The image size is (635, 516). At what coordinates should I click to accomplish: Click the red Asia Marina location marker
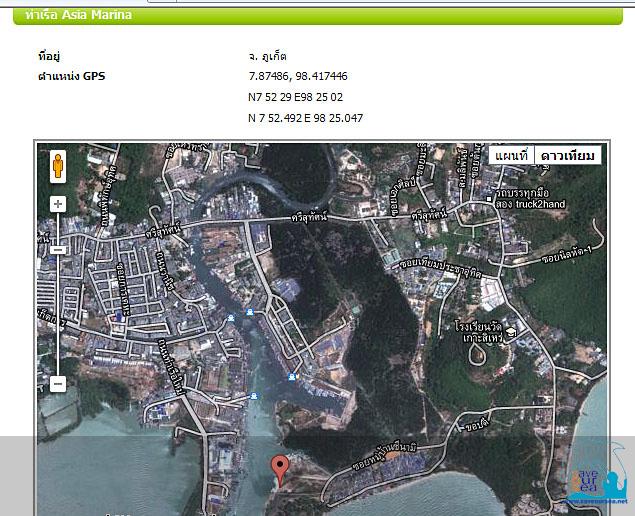pyautogui.click(x=281, y=467)
